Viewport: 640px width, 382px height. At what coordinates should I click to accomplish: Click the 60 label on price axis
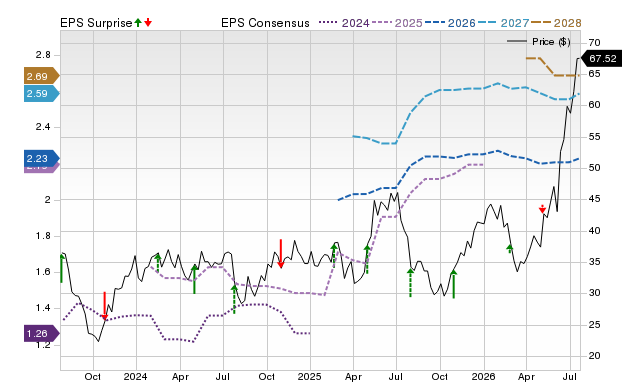[x=594, y=105]
